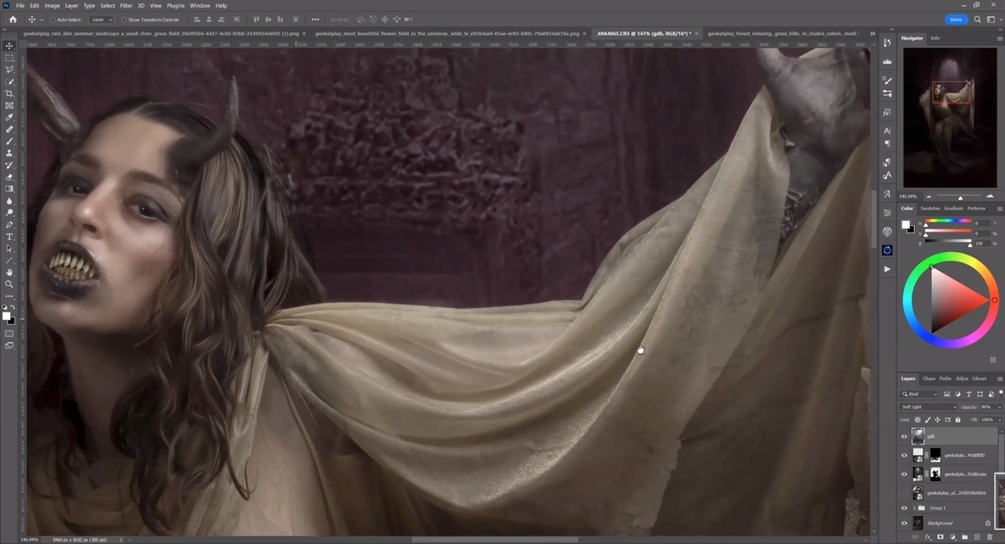Select the Rectangular Marquee tool
This screenshot has height=544, width=1005.
tap(9, 58)
